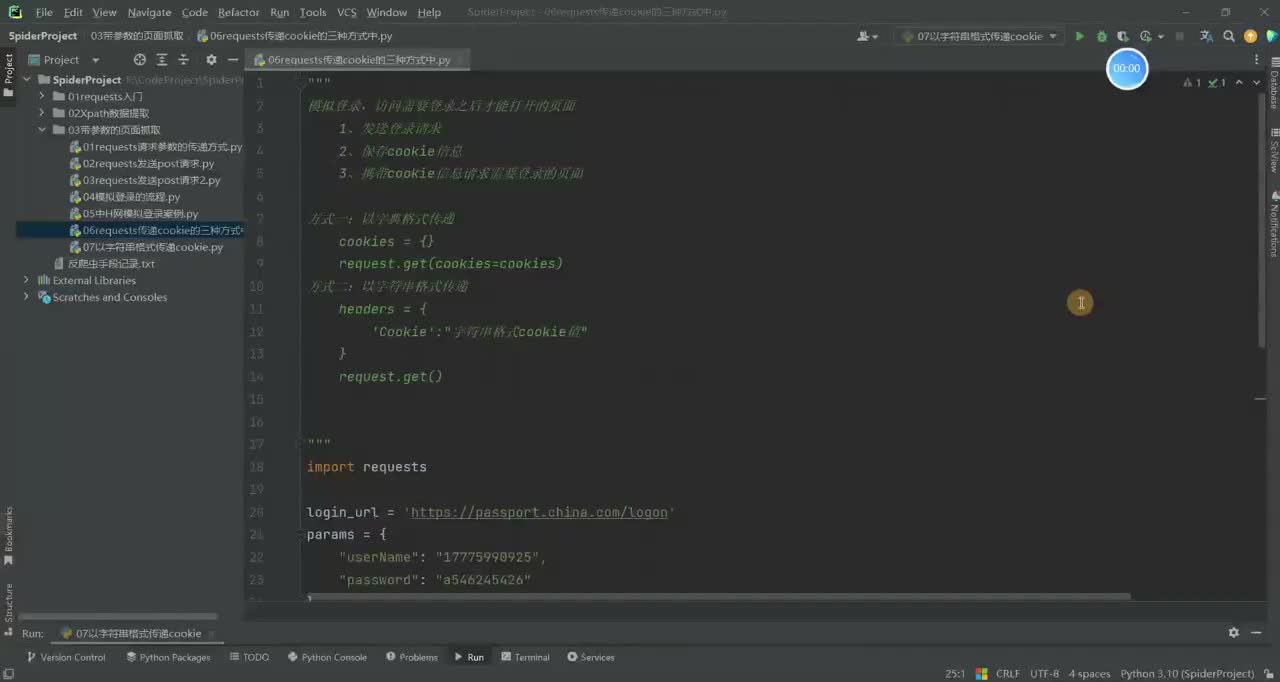Click Python 3.10 (SpiderProject) interpreter in status bar

pos(1187,674)
